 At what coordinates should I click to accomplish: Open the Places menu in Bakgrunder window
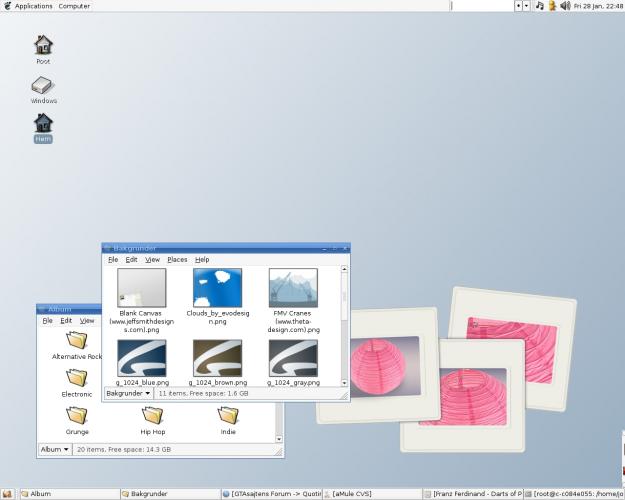177,260
